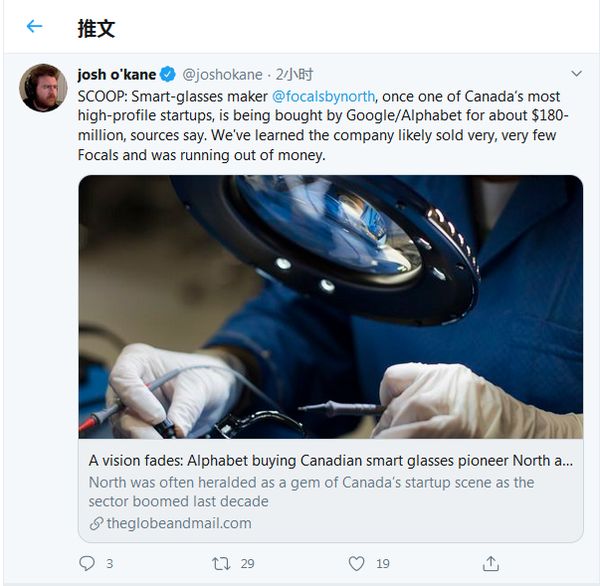600x586 pixels.
Task: Click the 'A vision fades' article headline
Action: 330,461
